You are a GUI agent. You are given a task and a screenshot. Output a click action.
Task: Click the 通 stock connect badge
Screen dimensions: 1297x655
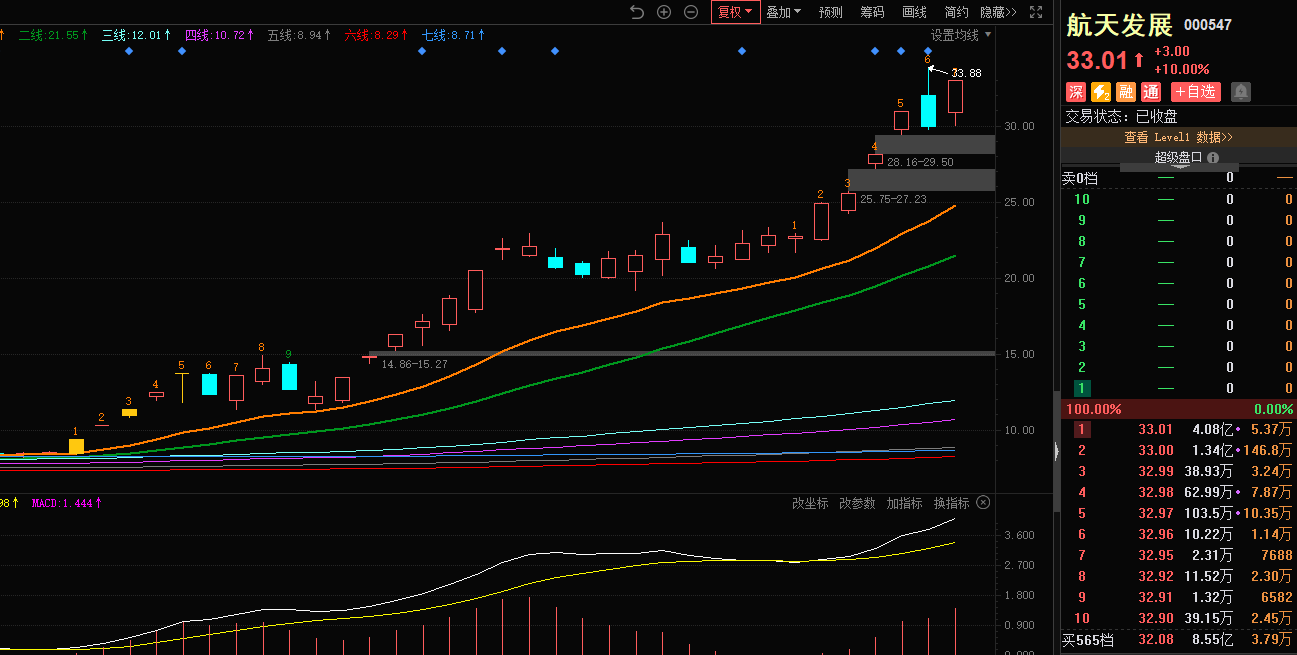click(1151, 92)
